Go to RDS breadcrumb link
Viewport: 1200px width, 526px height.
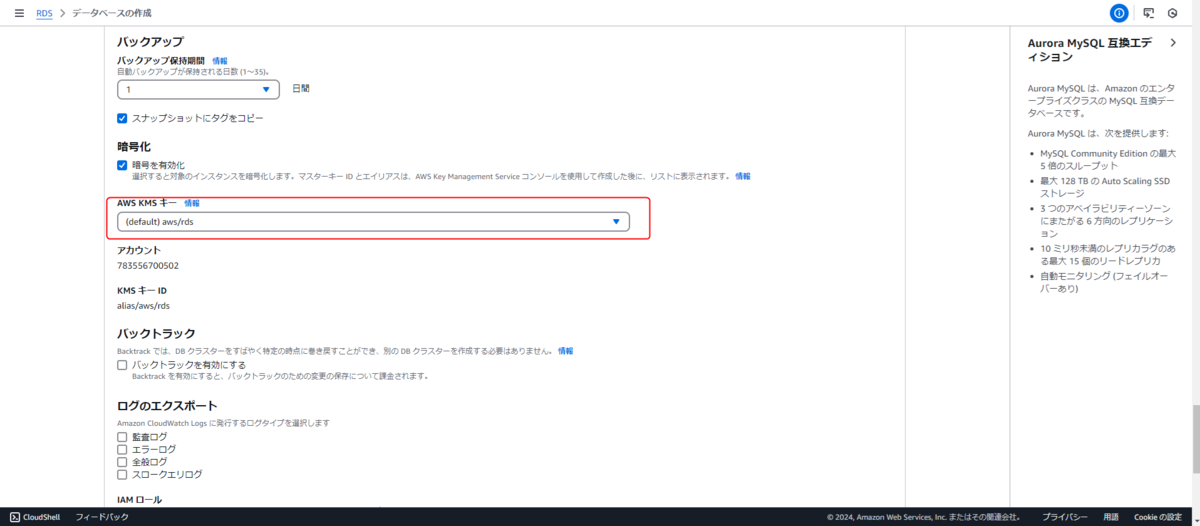pyautogui.click(x=44, y=13)
